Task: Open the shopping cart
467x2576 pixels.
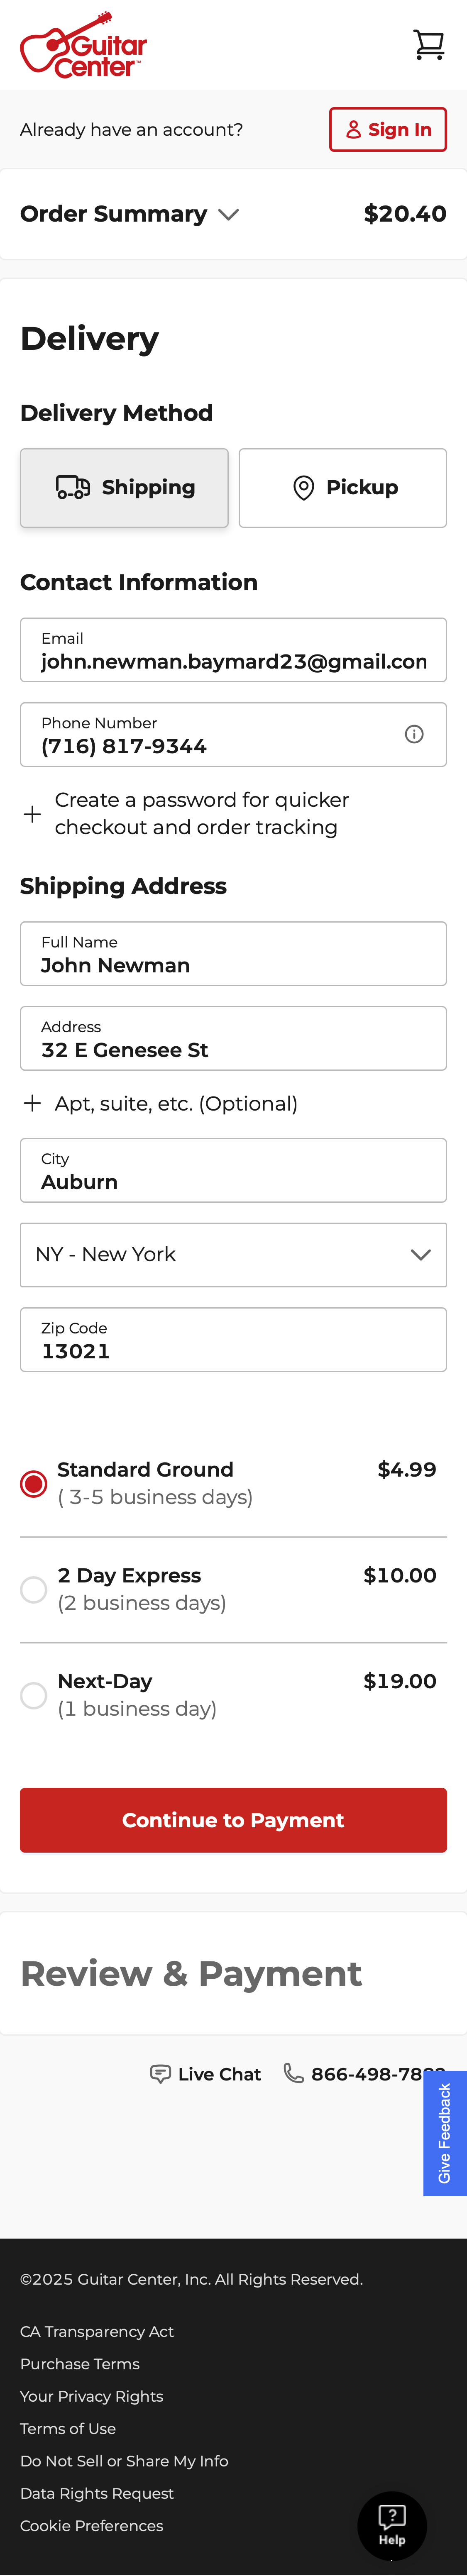Action: tap(429, 44)
